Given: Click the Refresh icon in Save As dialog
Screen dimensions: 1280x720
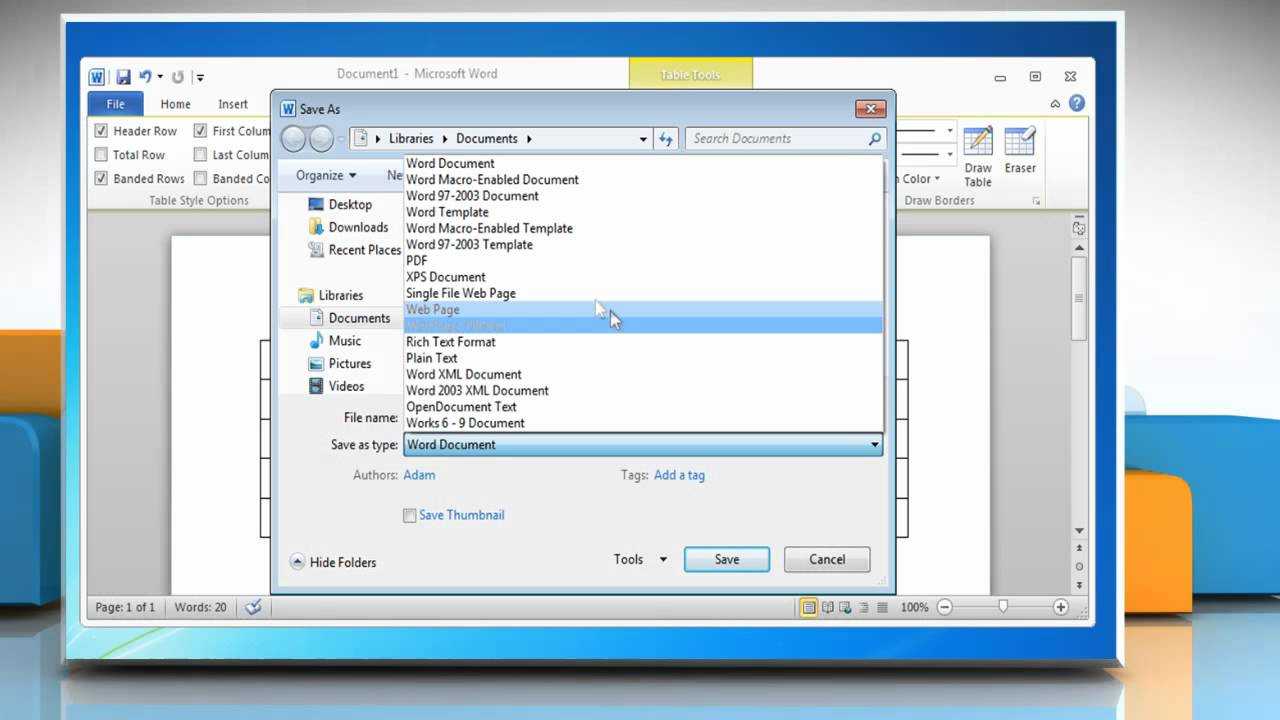Looking at the screenshot, I should coord(666,138).
